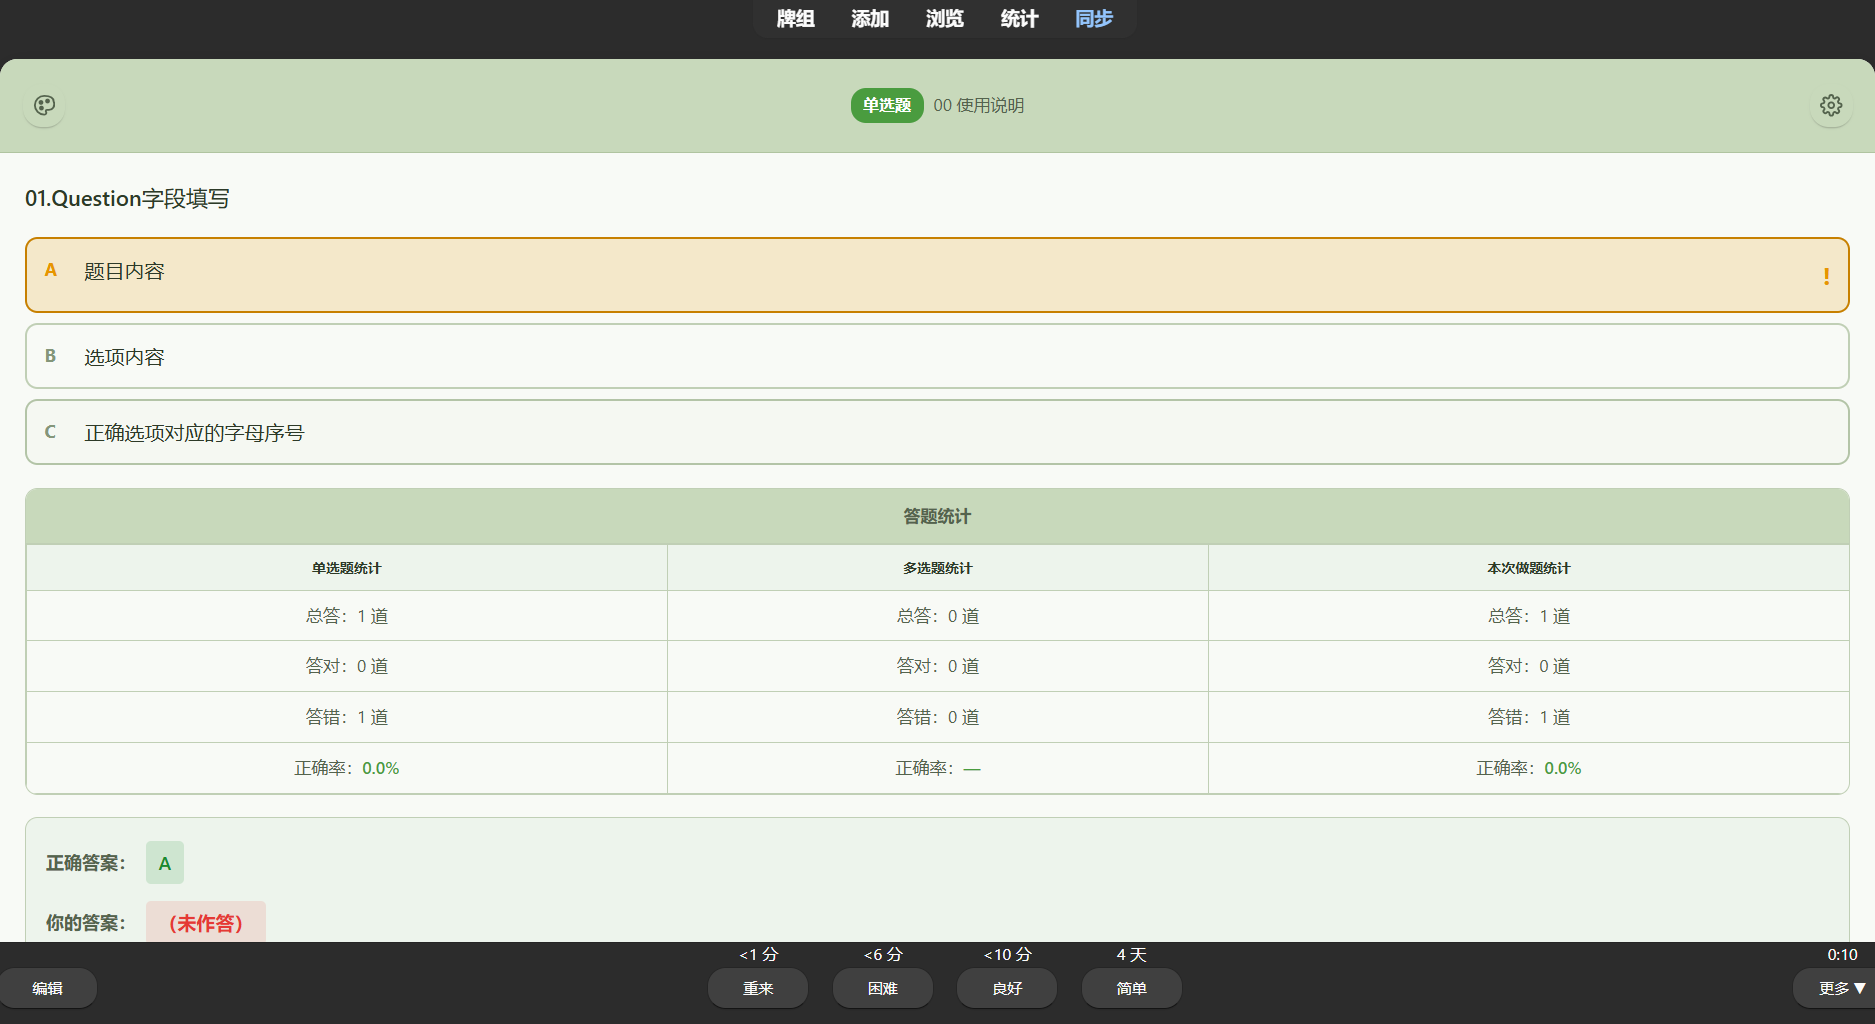Click the 4 天 interval label
The image size is (1875, 1024).
point(1132,955)
